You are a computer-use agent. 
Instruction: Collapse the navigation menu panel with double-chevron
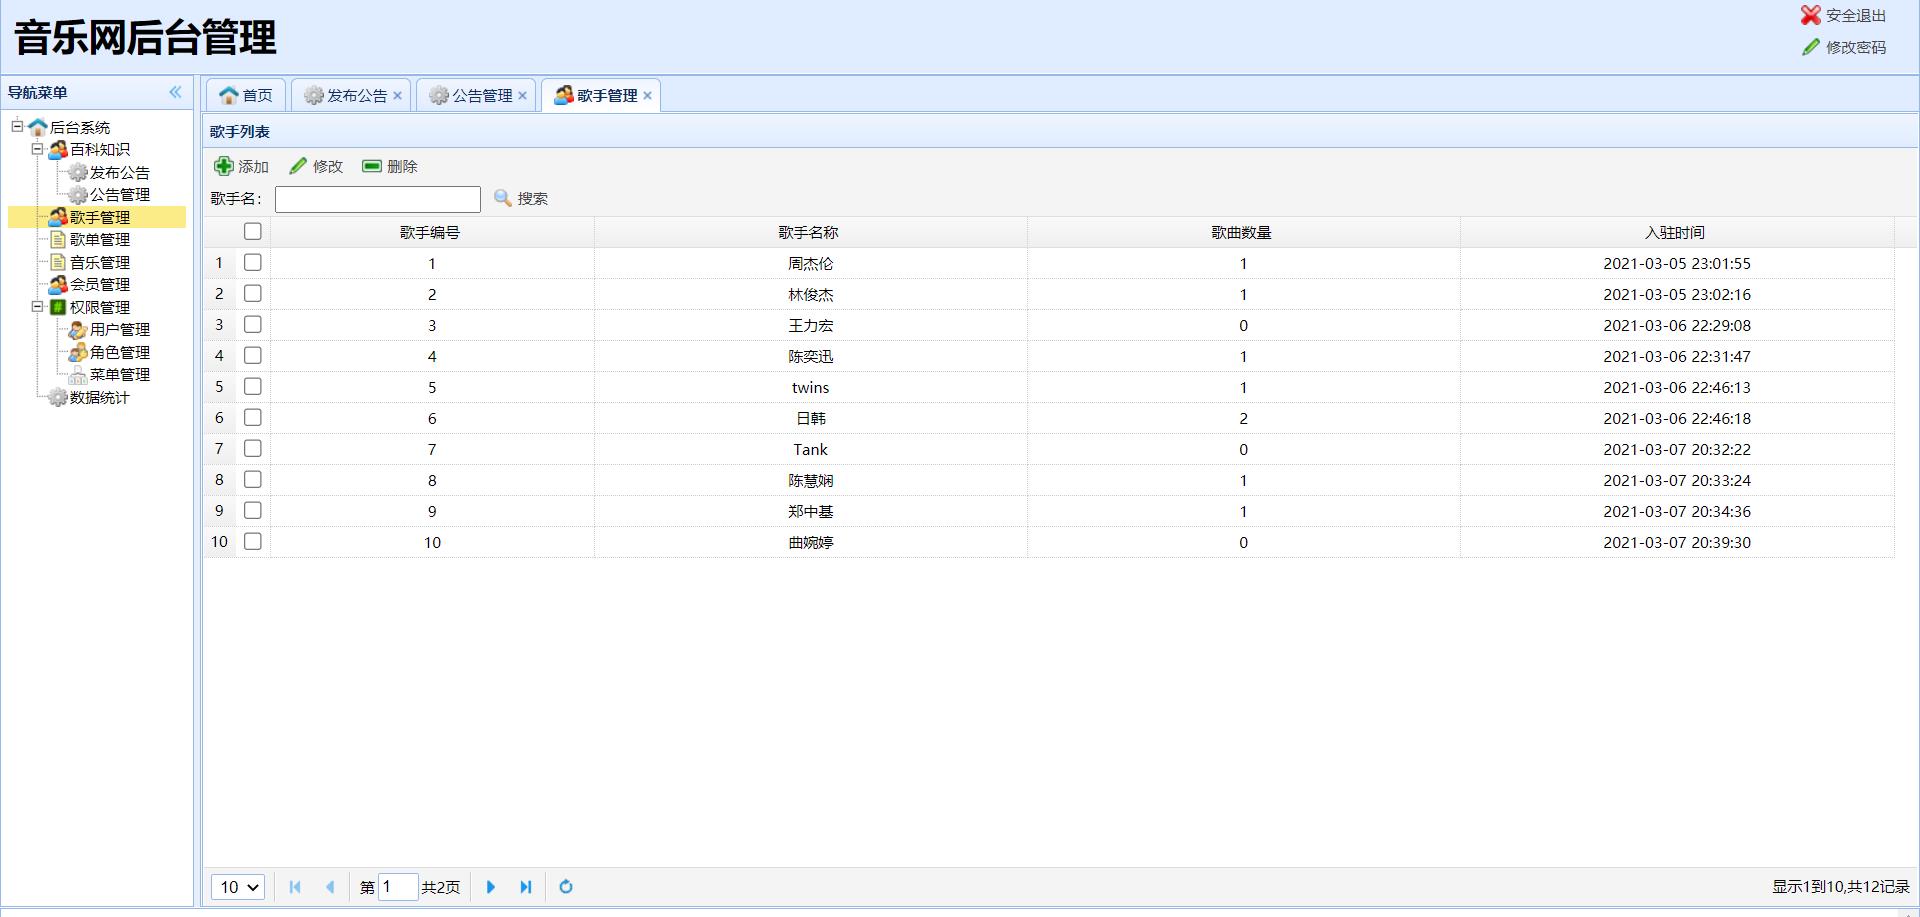coord(175,92)
